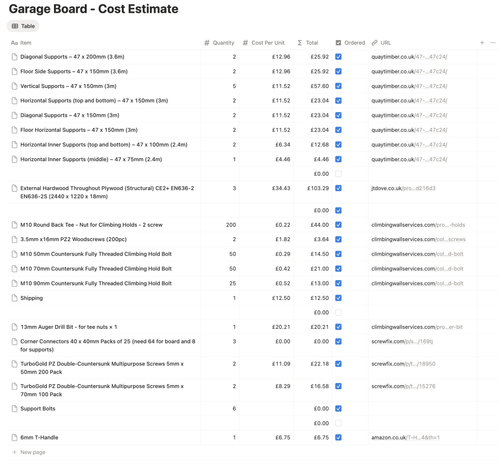Uncheck Ordered for 6mm T-Handle

[338, 438]
